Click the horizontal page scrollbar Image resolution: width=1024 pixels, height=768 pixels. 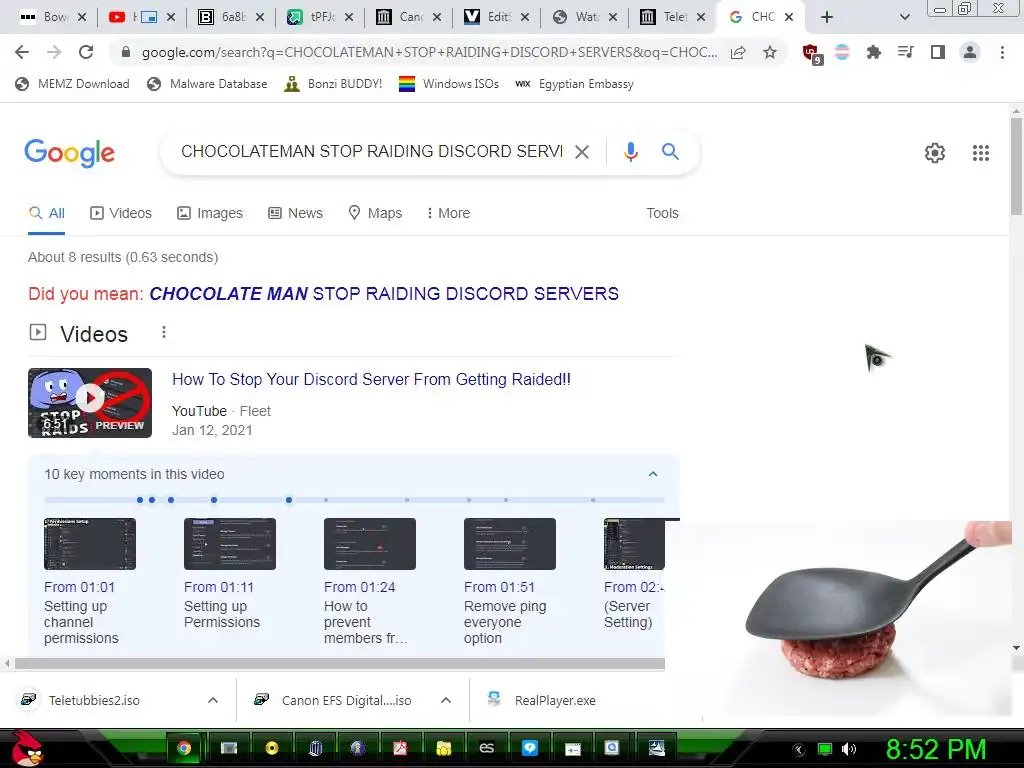pos(340,664)
